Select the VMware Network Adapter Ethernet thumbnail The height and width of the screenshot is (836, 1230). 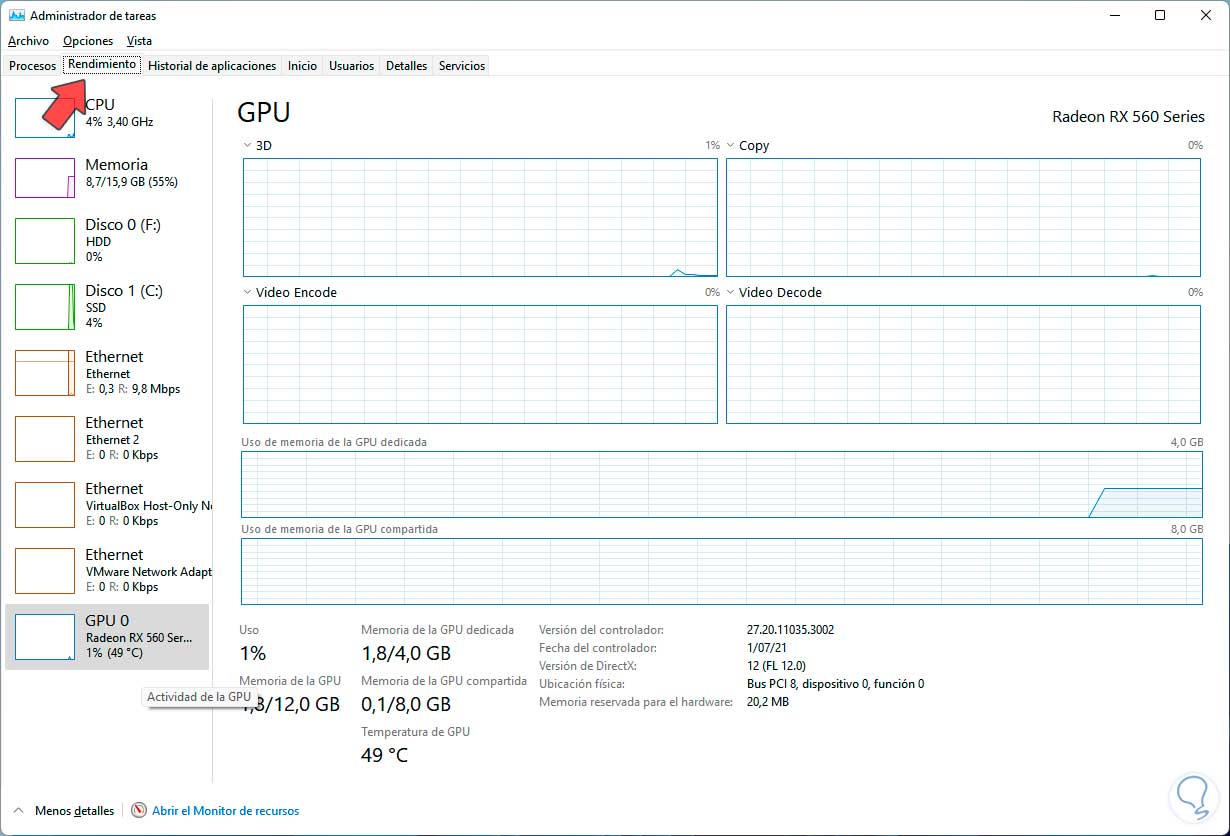[45, 572]
